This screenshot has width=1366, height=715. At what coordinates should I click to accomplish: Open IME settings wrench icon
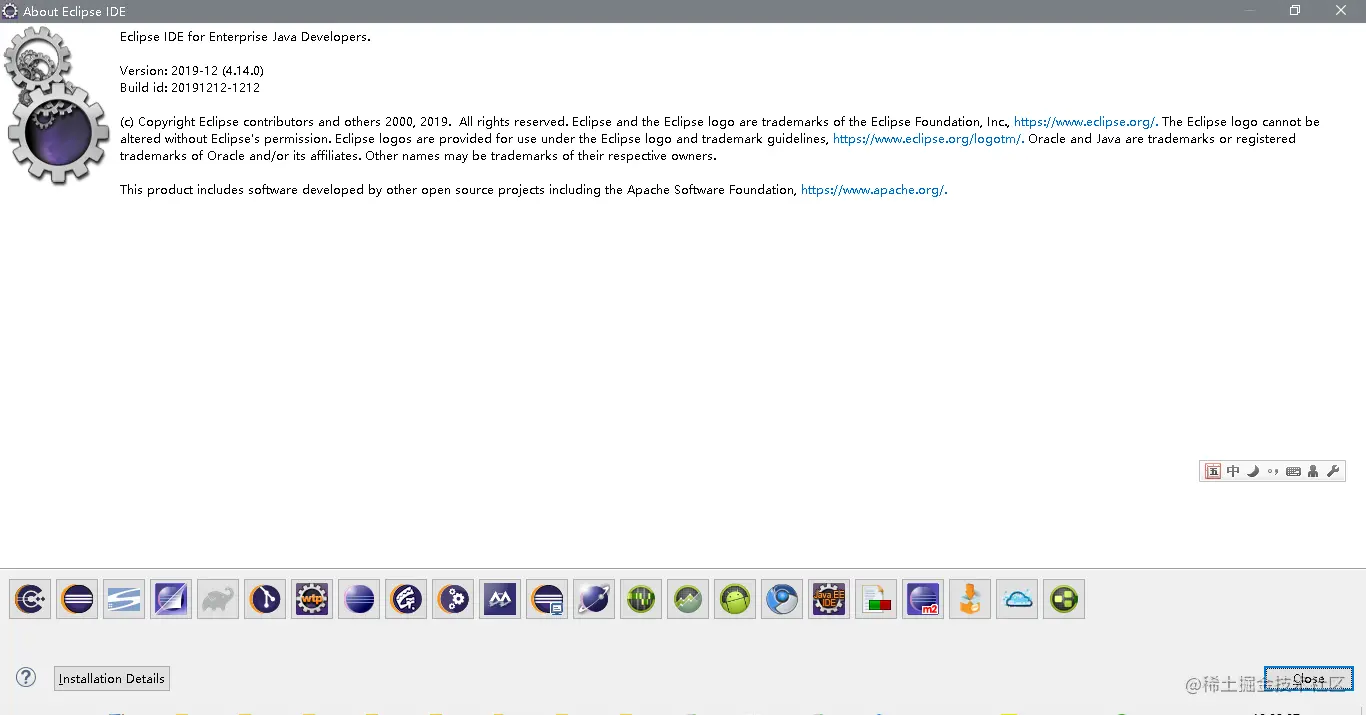[1333, 471]
